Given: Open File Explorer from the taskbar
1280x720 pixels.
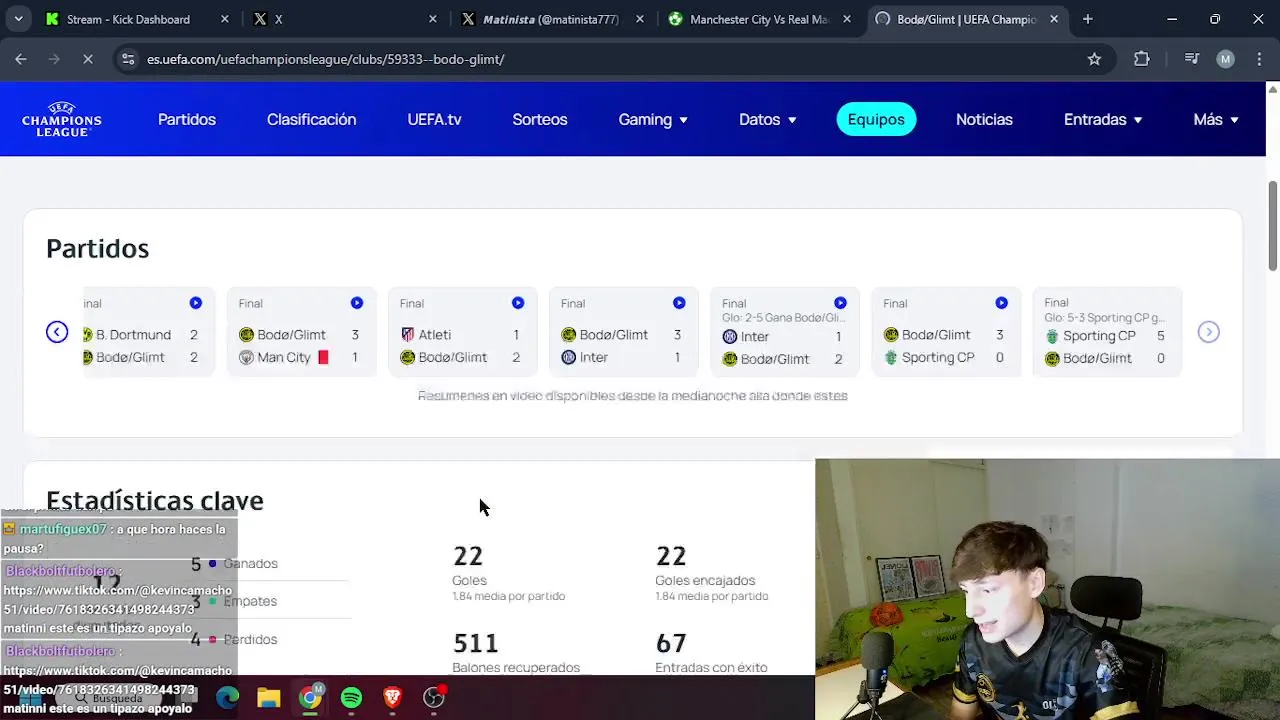Looking at the screenshot, I should pyautogui.click(x=269, y=697).
